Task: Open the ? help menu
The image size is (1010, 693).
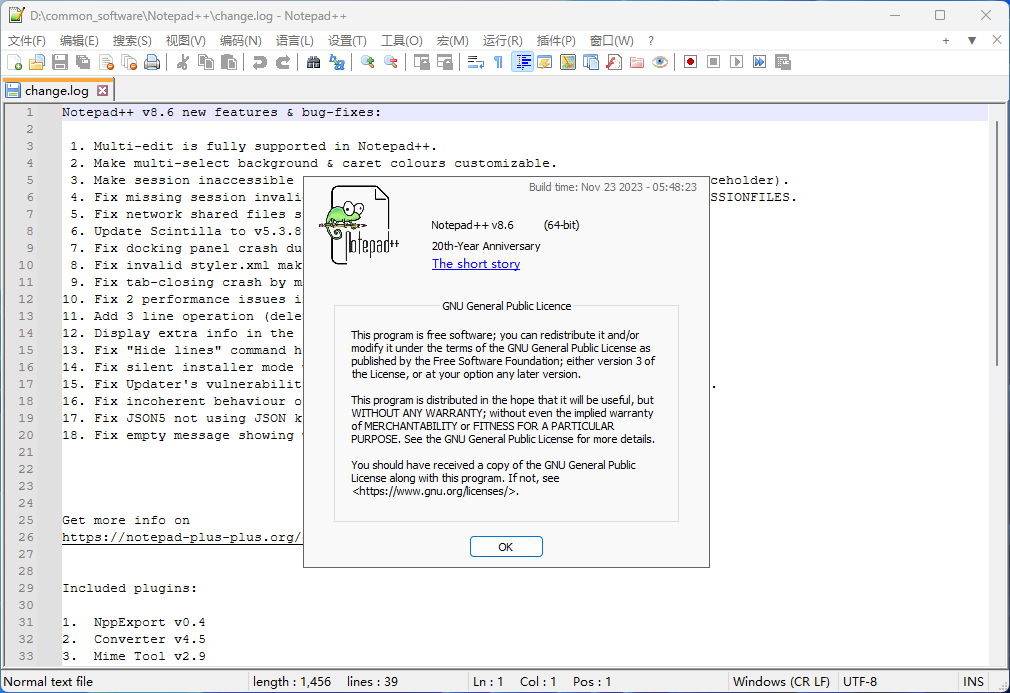Action: click(x=651, y=41)
